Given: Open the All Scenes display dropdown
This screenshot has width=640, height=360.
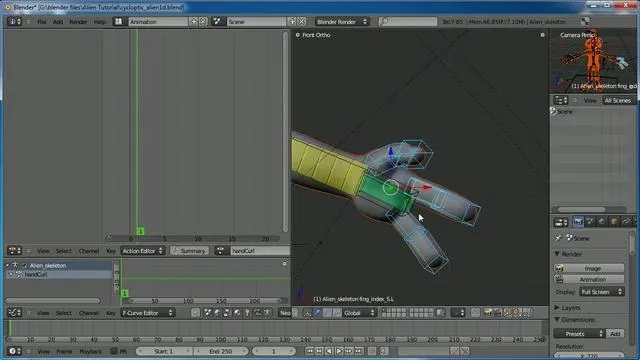Looking at the screenshot, I should coord(618,100).
